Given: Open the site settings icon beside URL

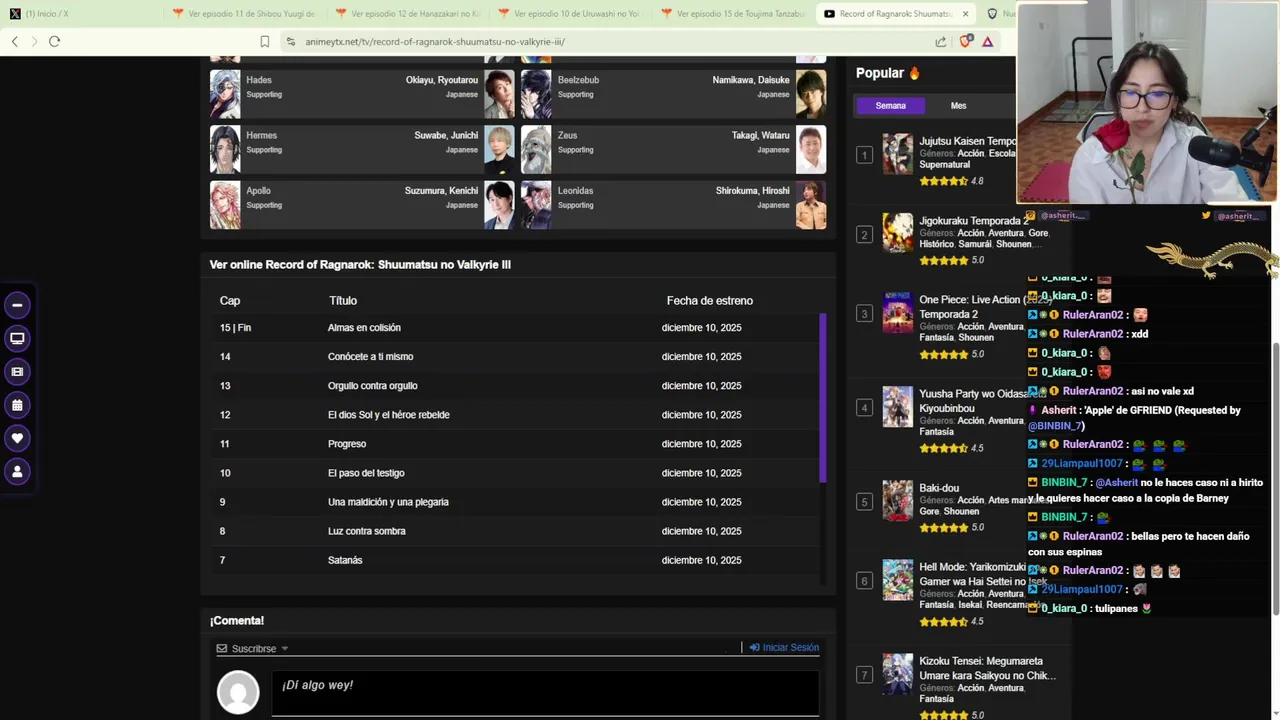Looking at the screenshot, I should pyautogui.click(x=290, y=41).
